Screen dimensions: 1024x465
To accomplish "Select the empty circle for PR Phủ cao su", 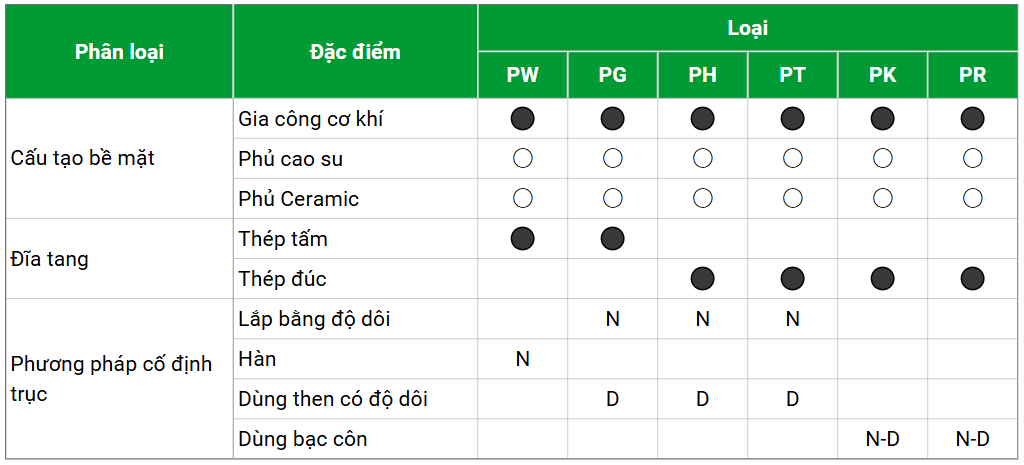I will (x=972, y=158).
